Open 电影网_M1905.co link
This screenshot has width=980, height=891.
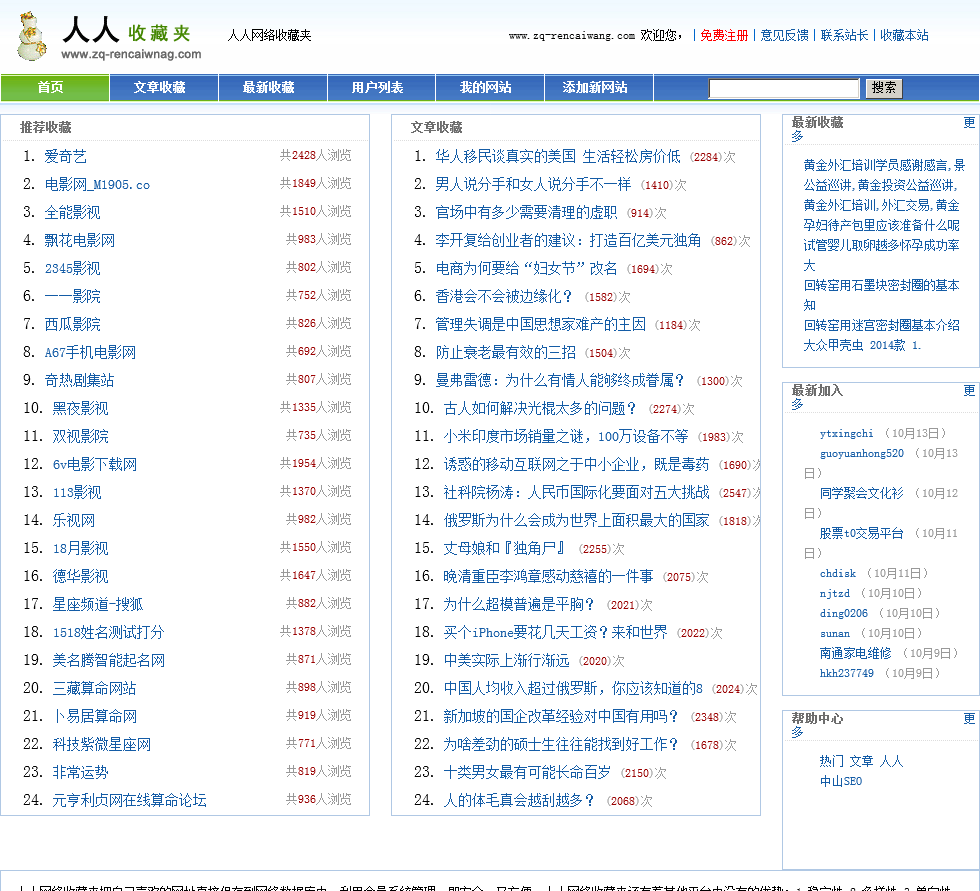98,184
